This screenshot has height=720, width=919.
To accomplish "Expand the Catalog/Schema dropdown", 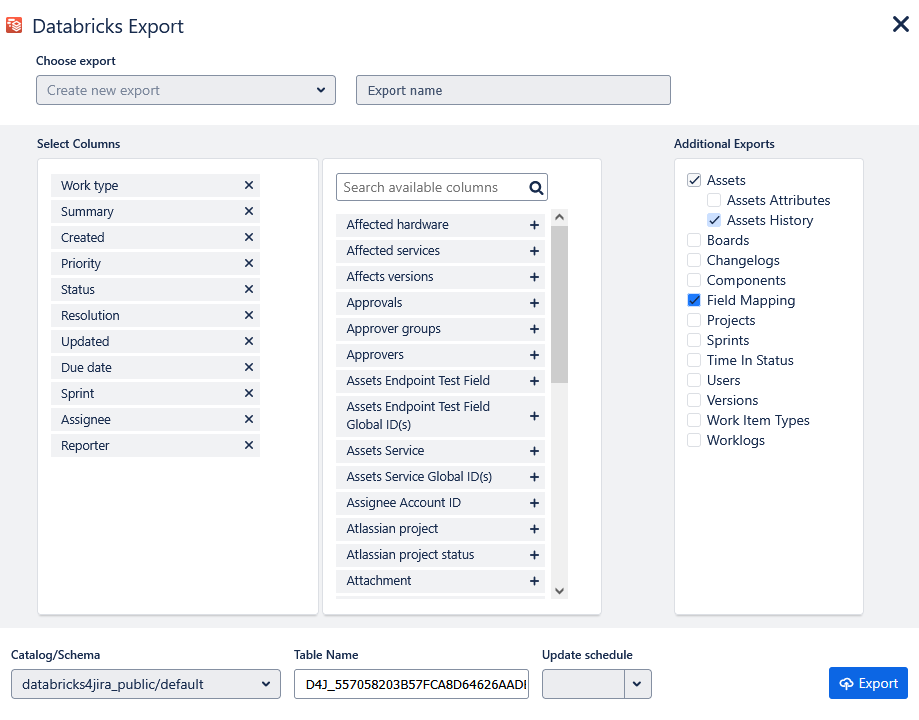I will [146, 684].
